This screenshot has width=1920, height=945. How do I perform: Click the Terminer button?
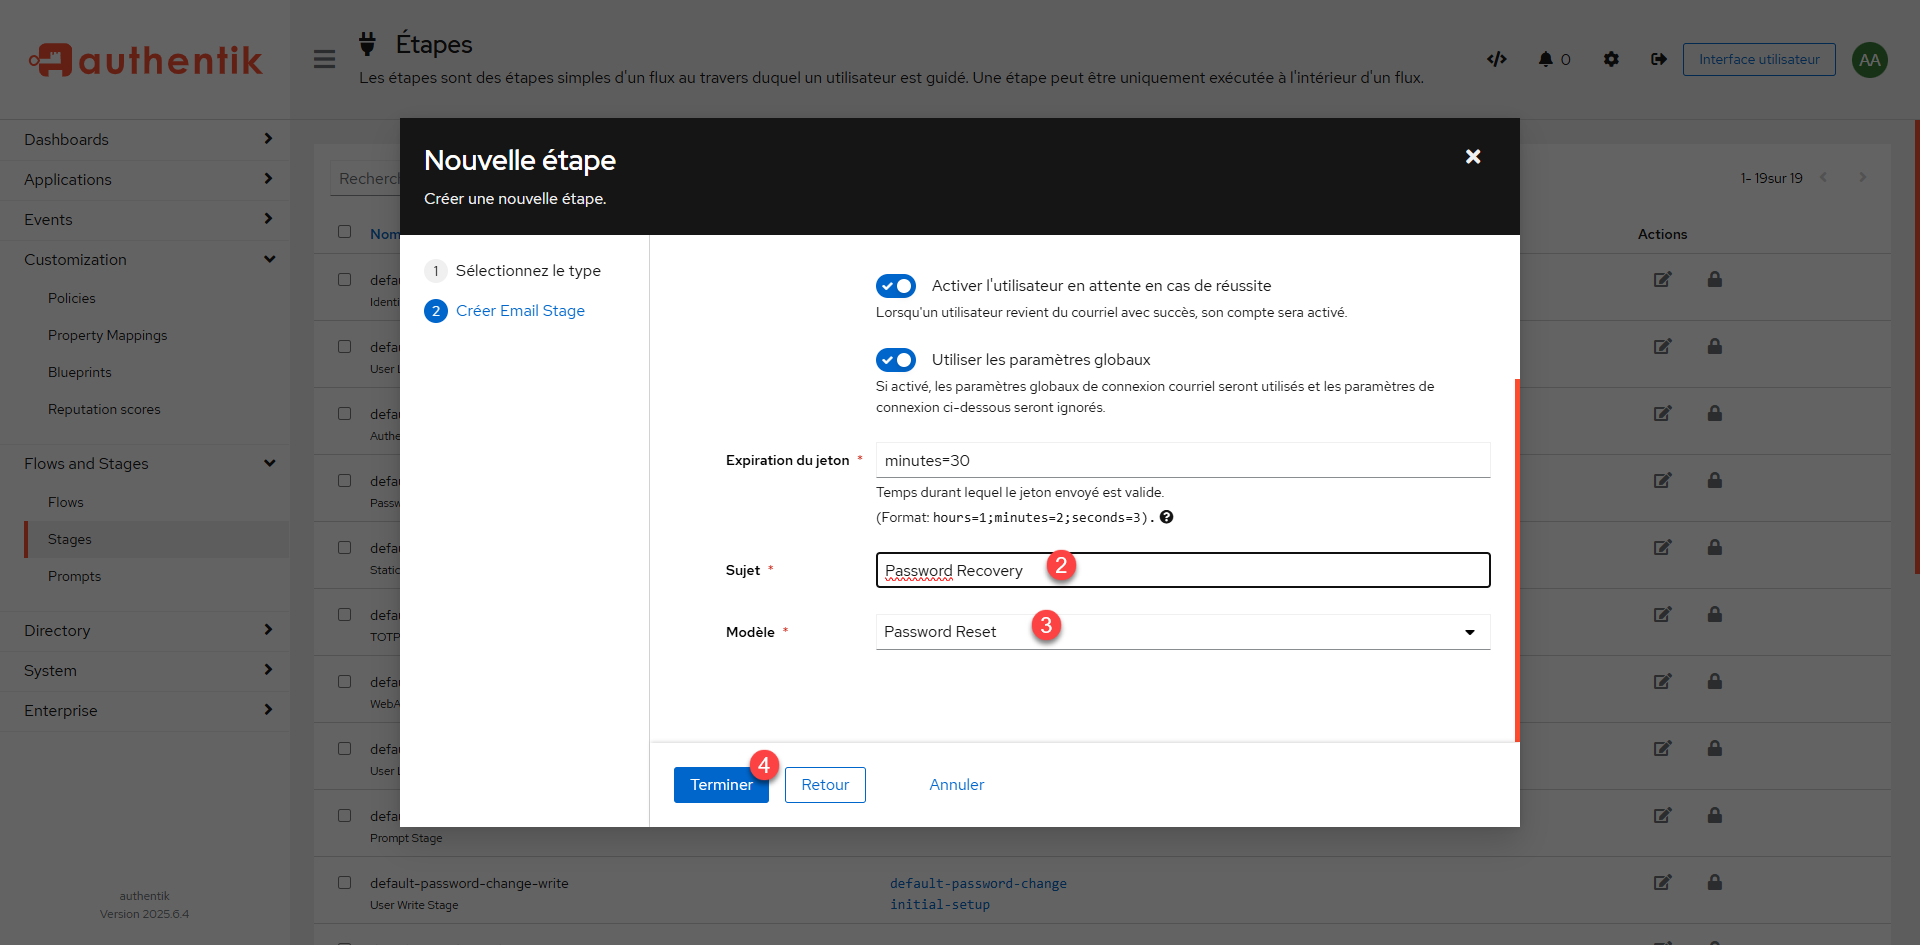(x=720, y=785)
